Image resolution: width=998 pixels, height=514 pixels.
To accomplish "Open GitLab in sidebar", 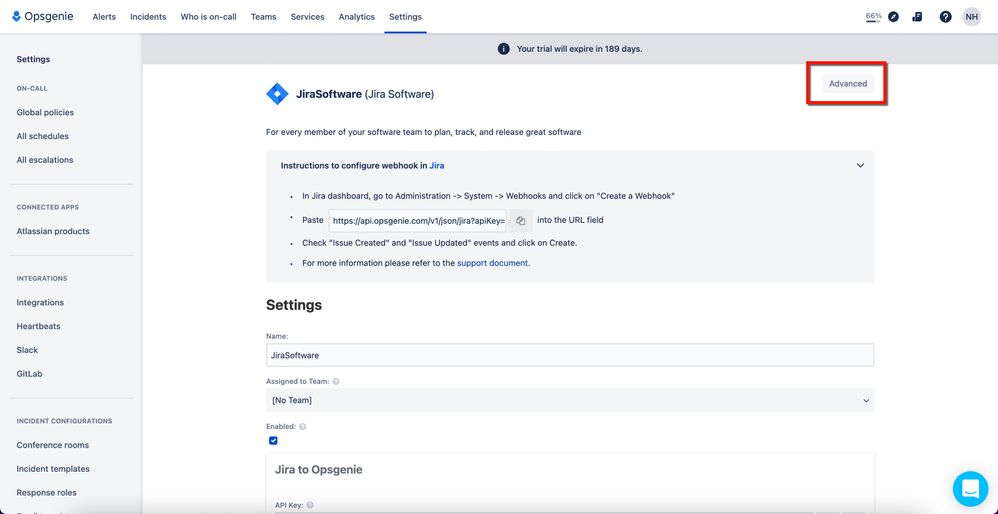I will tap(29, 374).
